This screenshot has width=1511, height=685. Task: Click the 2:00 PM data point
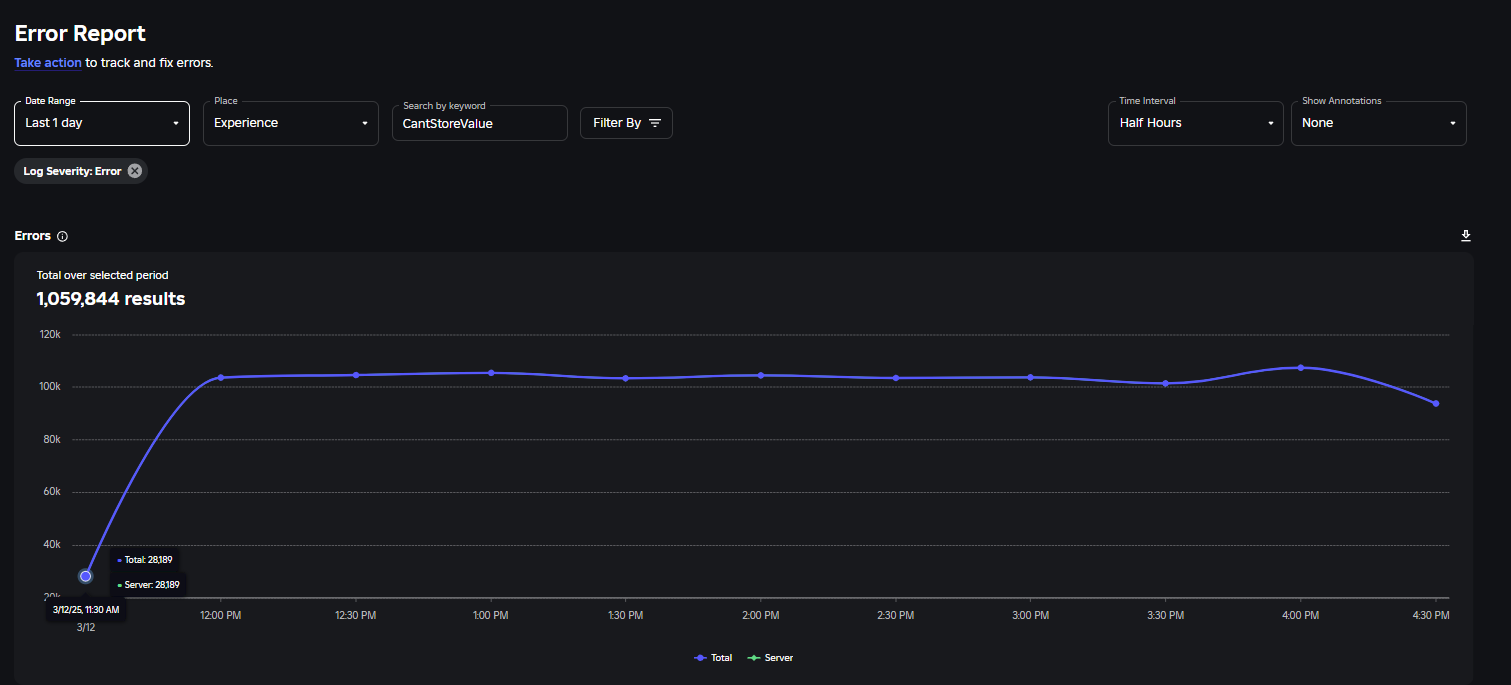pyautogui.click(x=761, y=375)
